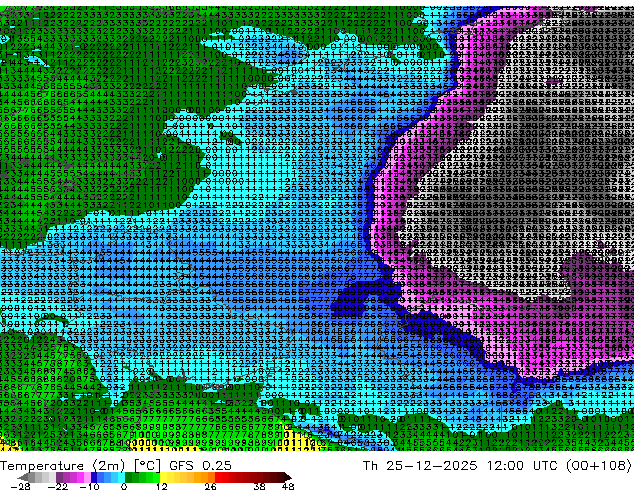Click the 'Temperature (2m) [°C] GFS 0.25' title
Viewport: 634px width, 490px height.
pyautogui.click(x=116, y=466)
